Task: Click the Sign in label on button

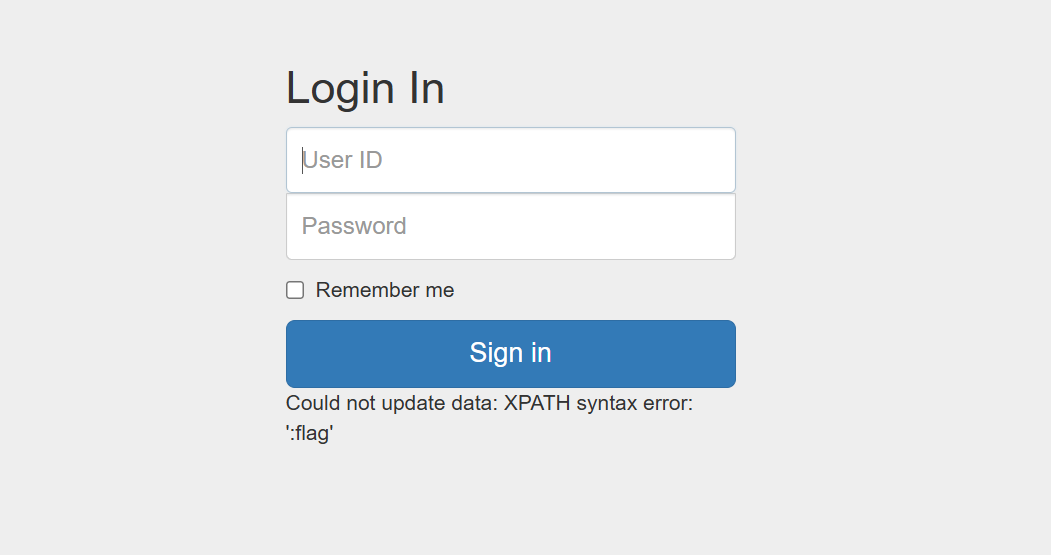Action: [x=511, y=353]
